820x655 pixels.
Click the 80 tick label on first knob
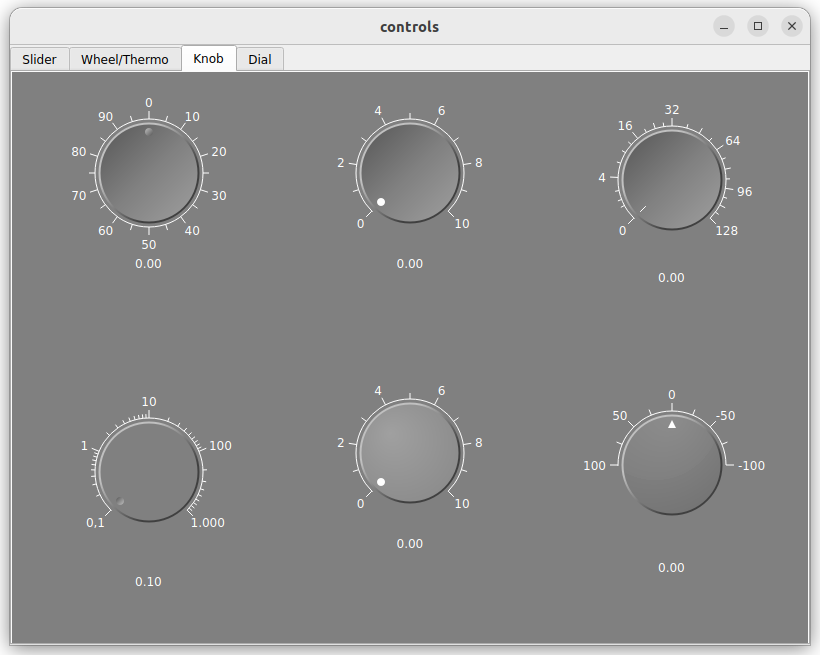(79, 152)
